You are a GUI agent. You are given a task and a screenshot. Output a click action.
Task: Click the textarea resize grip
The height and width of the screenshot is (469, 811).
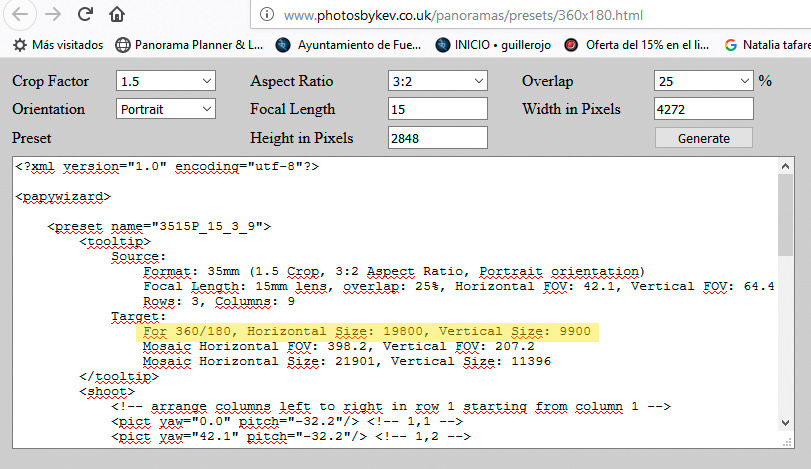pyautogui.click(x=787, y=442)
